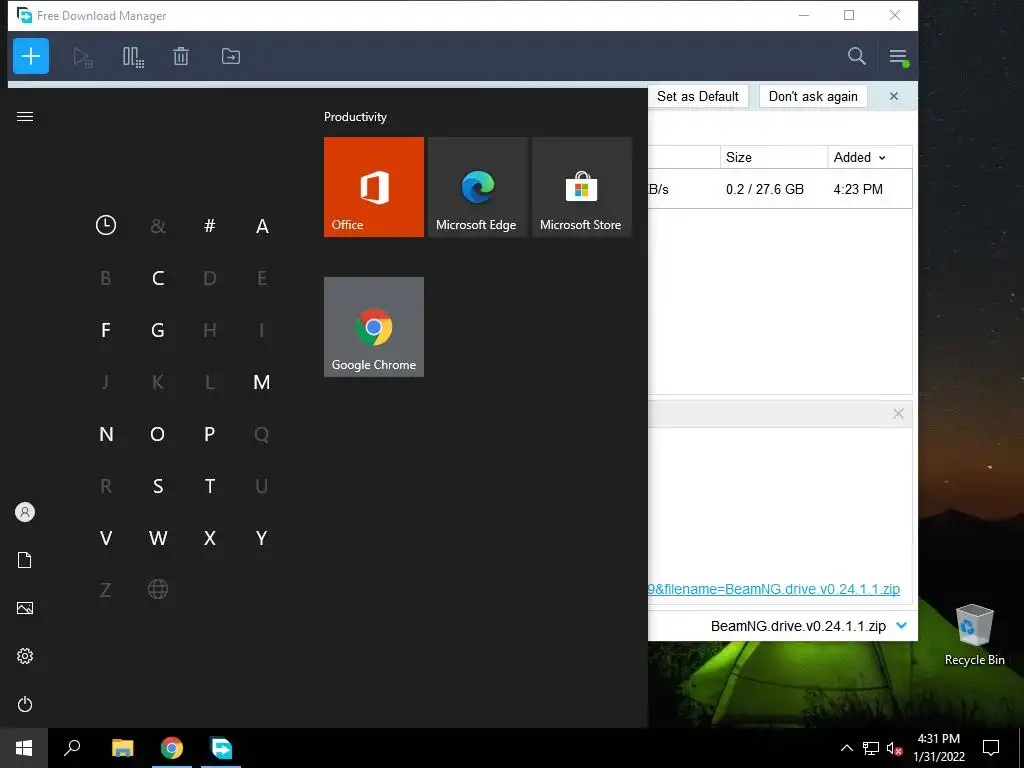The width and height of the screenshot is (1024, 768).
Task: Launch Google Chrome tile
Action: [x=374, y=327]
